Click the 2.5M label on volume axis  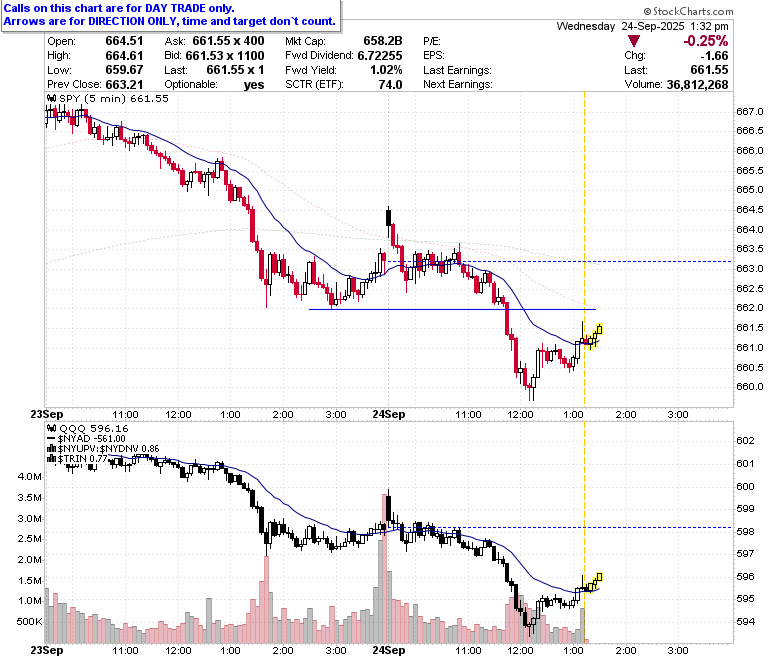coord(30,539)
